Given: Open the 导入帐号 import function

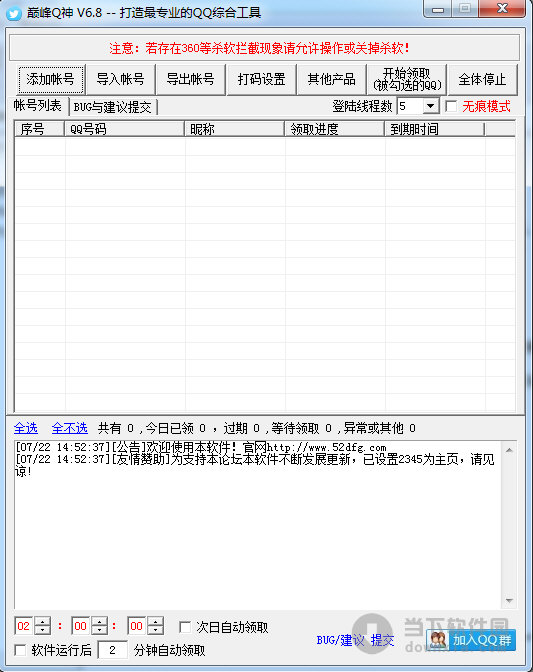Looking at the screenshot, I should (x=120, y=80).
